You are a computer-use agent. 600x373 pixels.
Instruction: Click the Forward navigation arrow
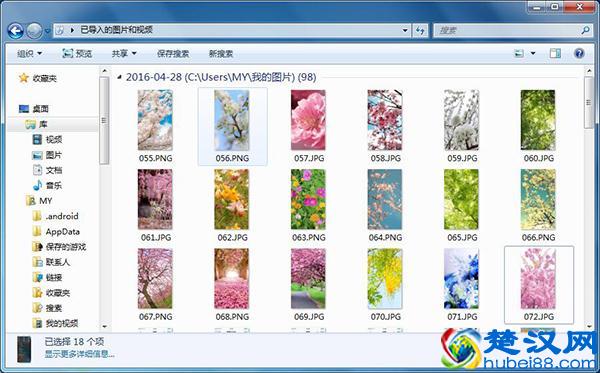point(34,31)
